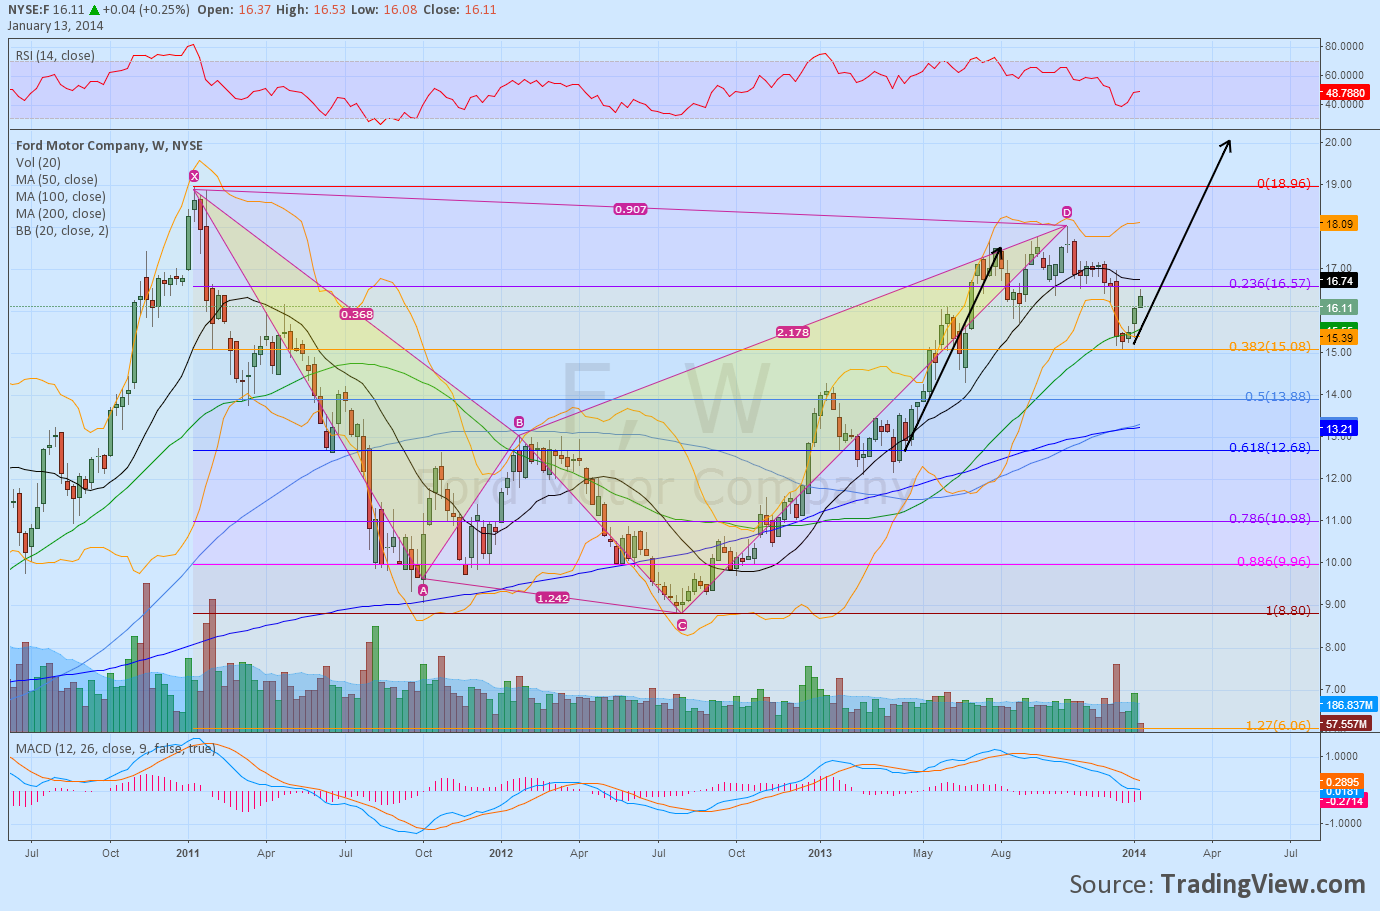Click the MA (100, close) indicator label

(x=60, y=196)
